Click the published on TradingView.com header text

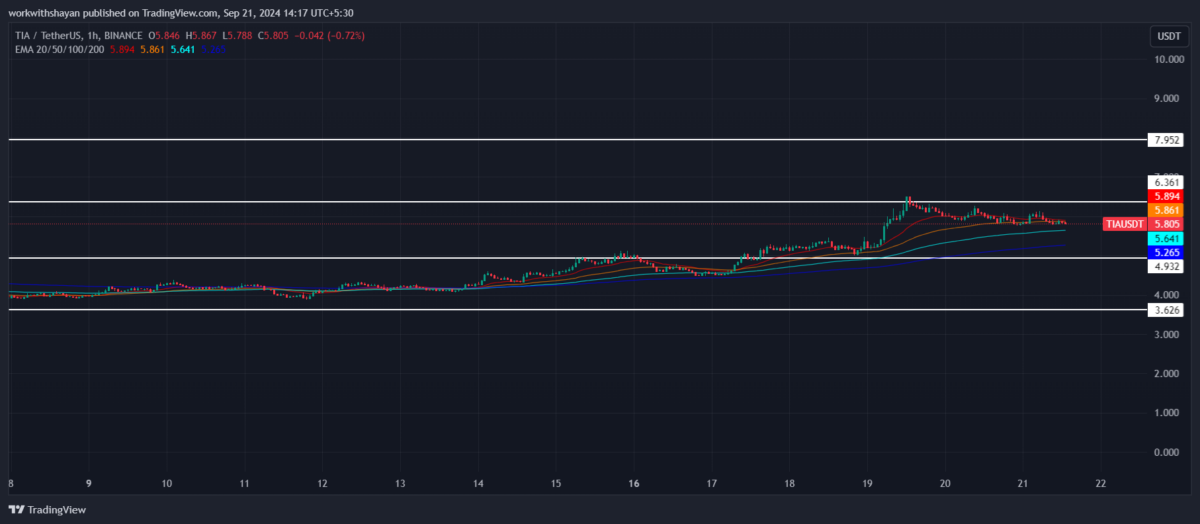tap(181, 13)
